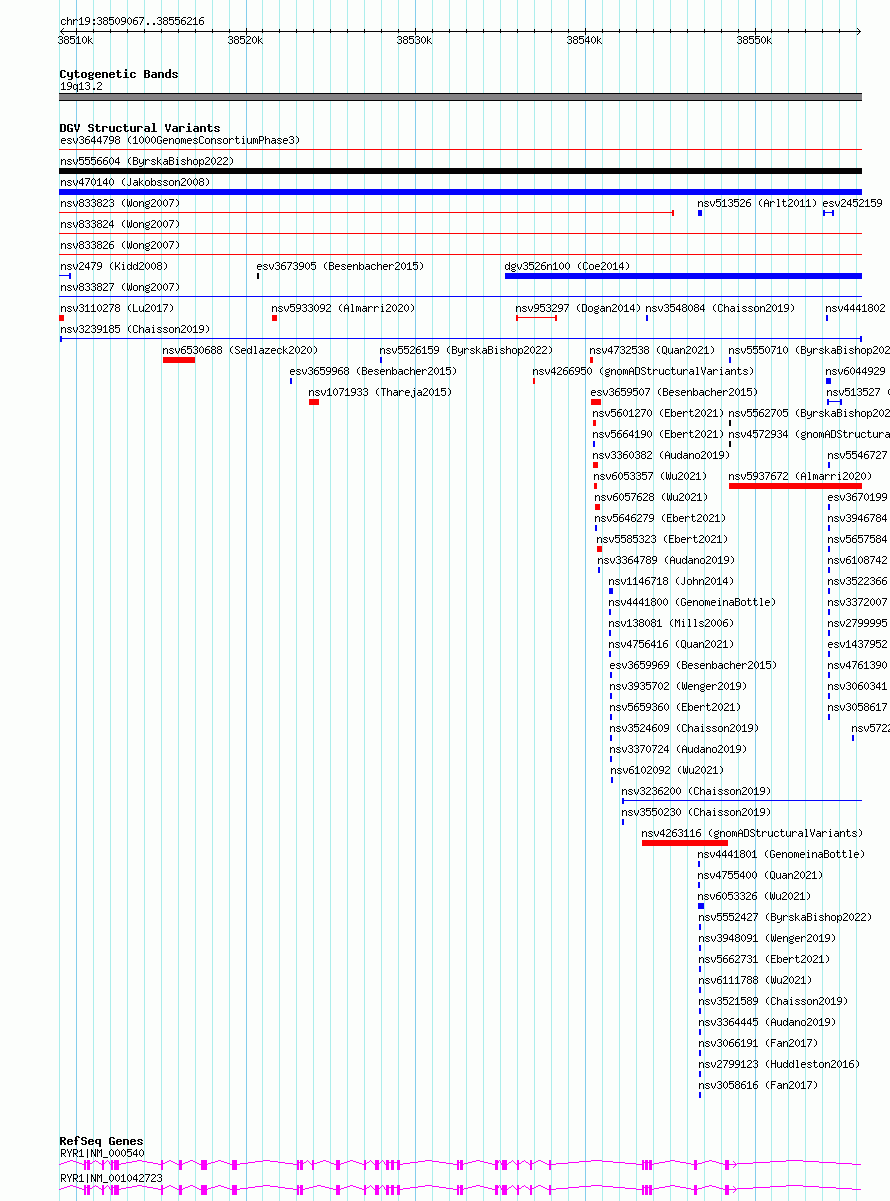Open variant nsv5526159 (ByrskaBishop2022)

click(x=466, y=350)
